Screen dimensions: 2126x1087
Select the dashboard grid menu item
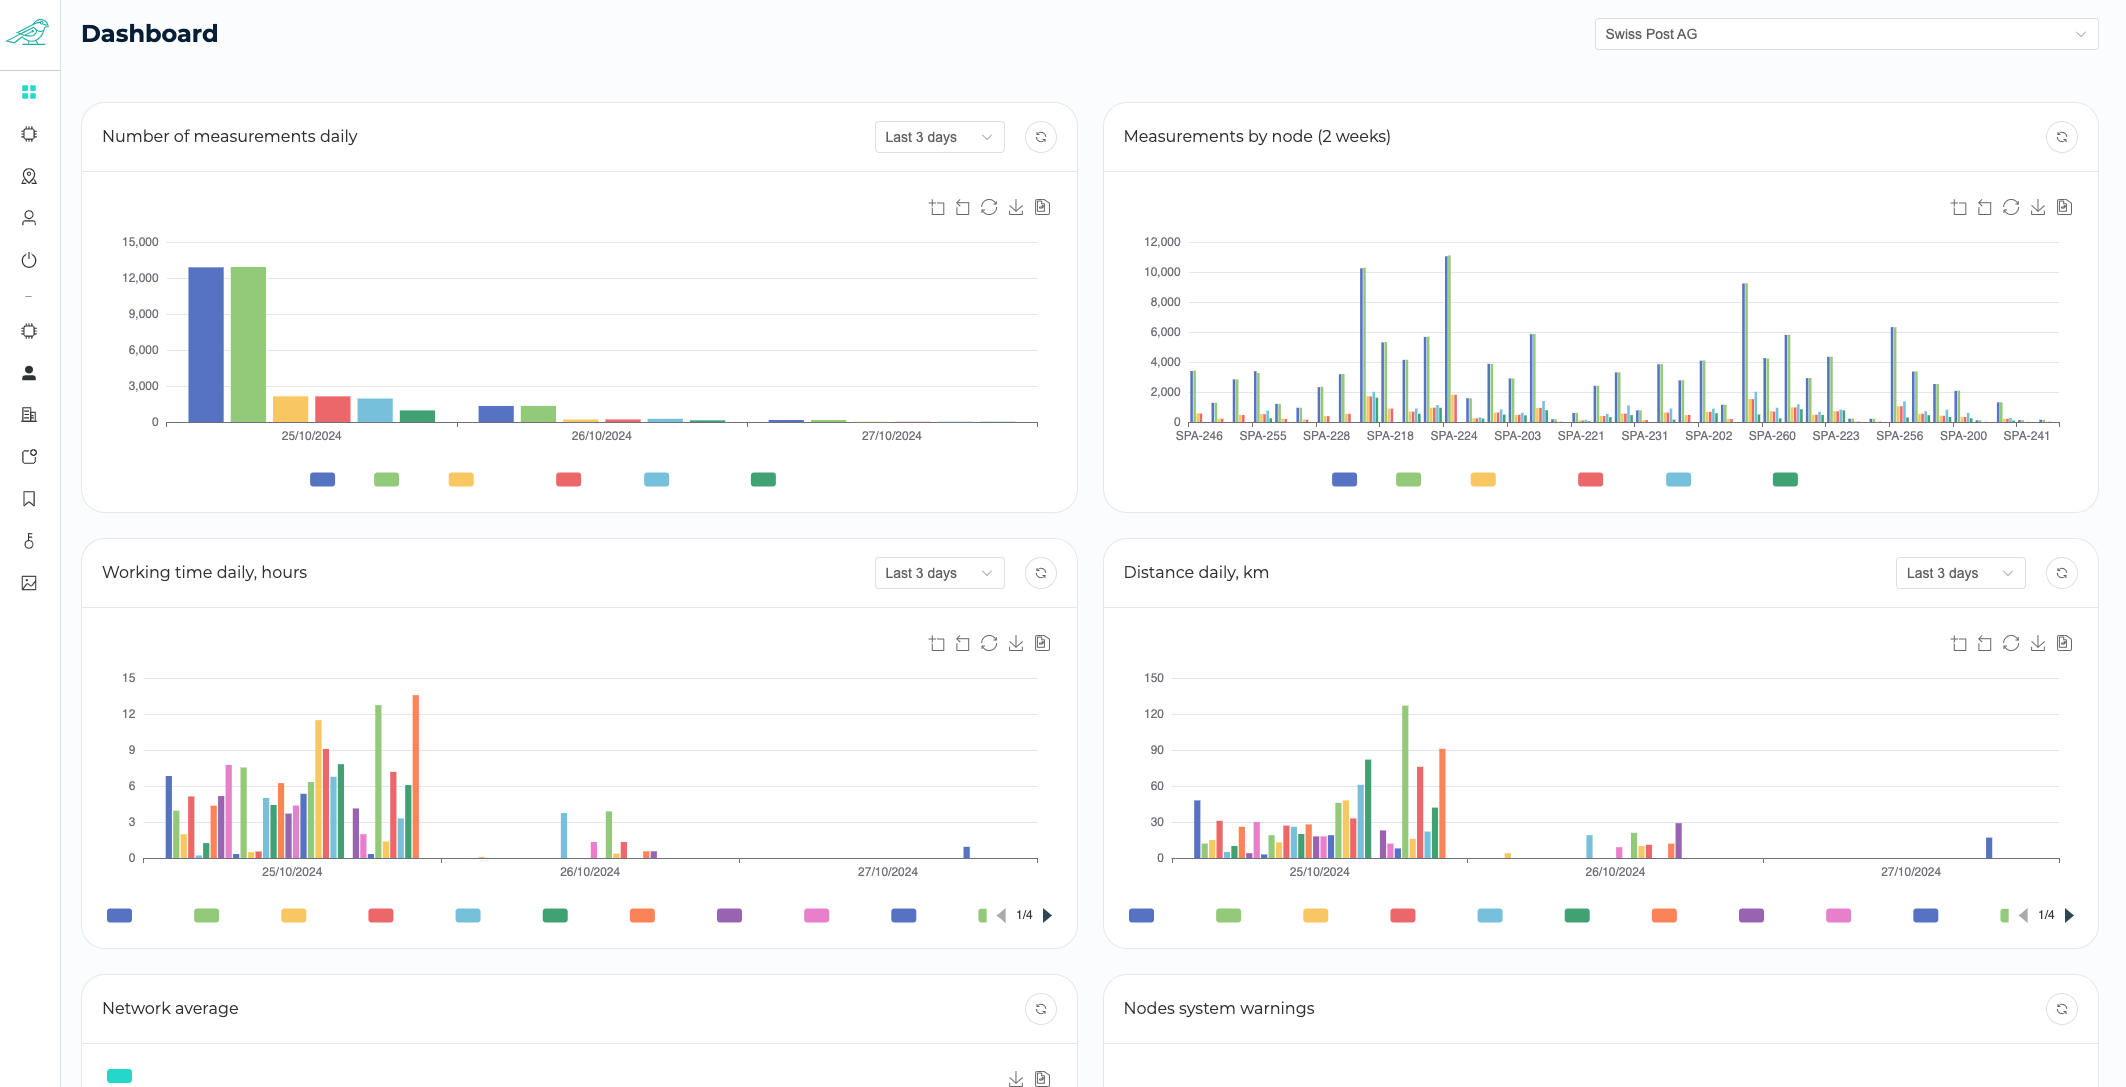29,92
